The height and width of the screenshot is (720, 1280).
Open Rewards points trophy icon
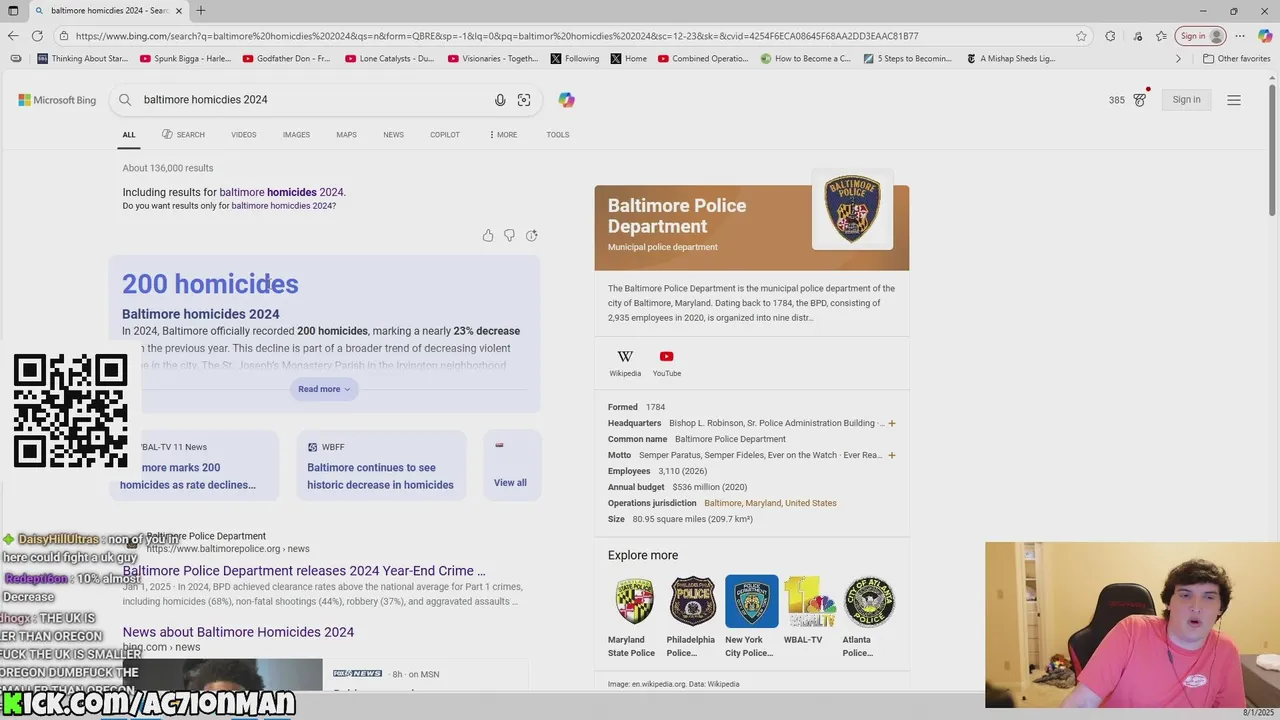point(1139,100)
